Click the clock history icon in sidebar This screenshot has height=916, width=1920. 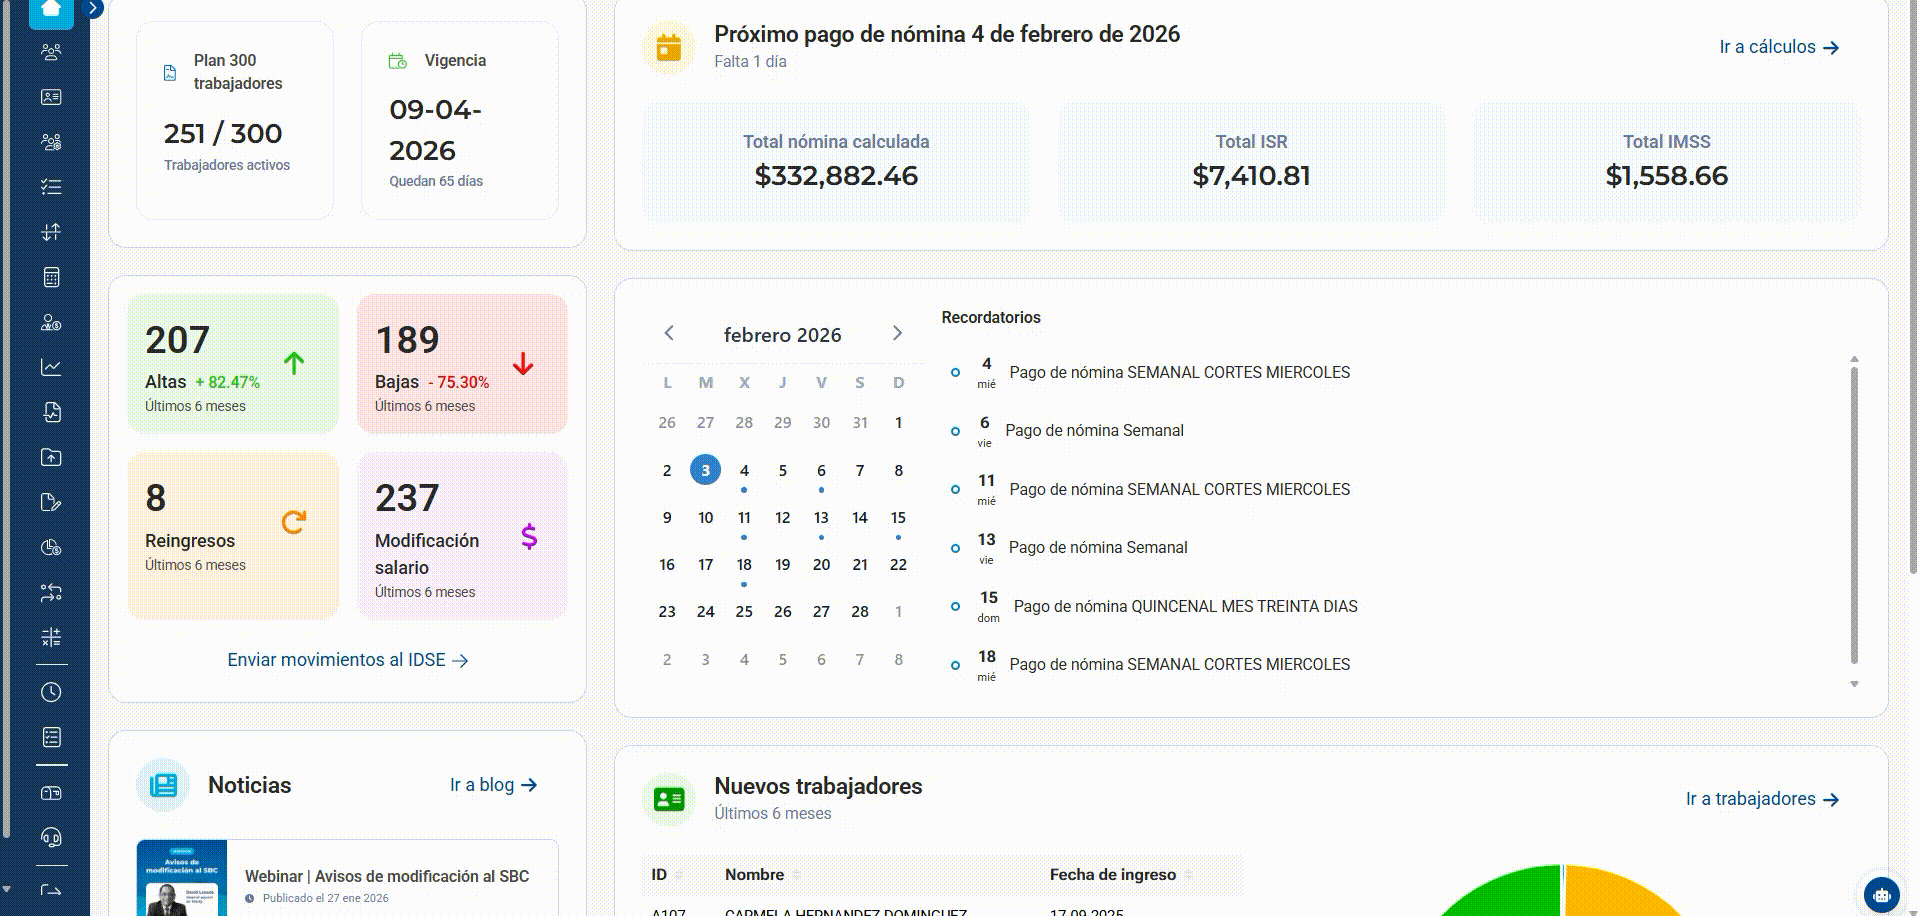click(51, 692)
